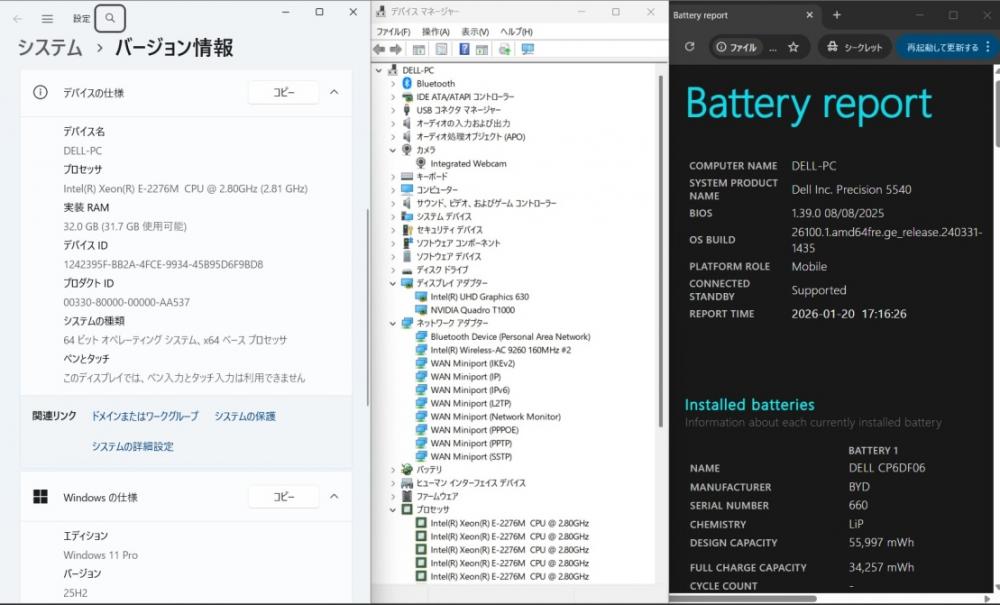
Task: Collapse the デバイスの仕様 section chevron
Action: (334, 92)
